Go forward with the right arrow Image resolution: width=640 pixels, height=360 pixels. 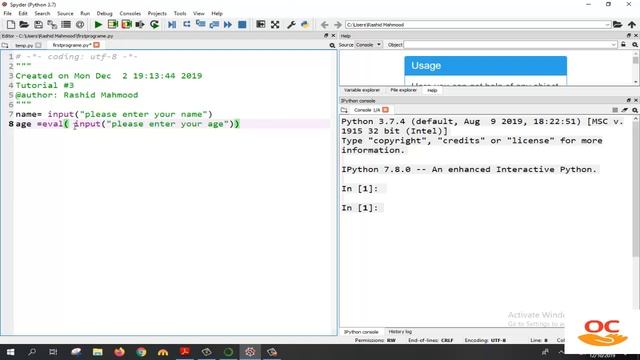(x=338, y=24)
